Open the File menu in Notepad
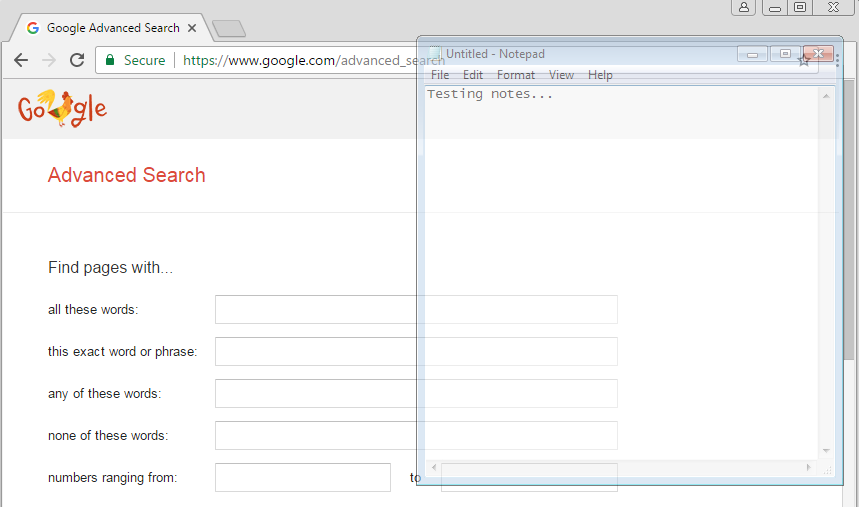 point(440,75)
